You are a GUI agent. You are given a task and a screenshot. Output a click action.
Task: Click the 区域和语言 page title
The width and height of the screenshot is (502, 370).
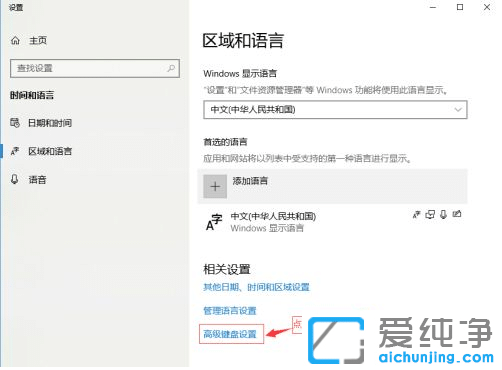tap(243, 41)
